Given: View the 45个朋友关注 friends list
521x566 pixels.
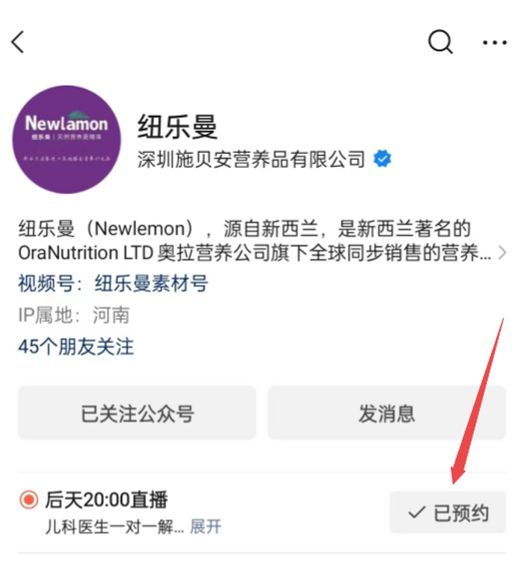Looking at the screenshot, I should click(76, 347).
